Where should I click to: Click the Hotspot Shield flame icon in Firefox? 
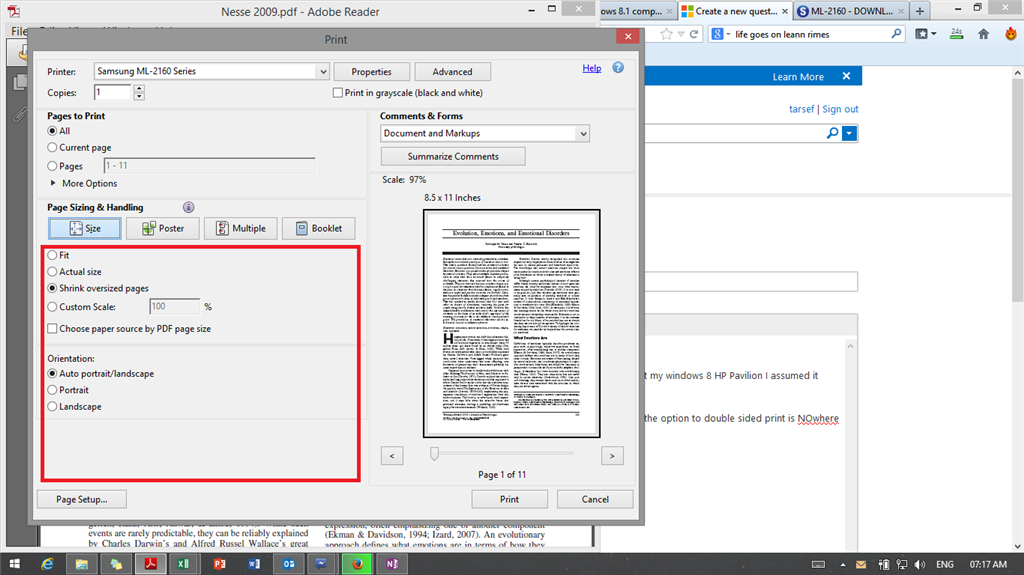1010,33
